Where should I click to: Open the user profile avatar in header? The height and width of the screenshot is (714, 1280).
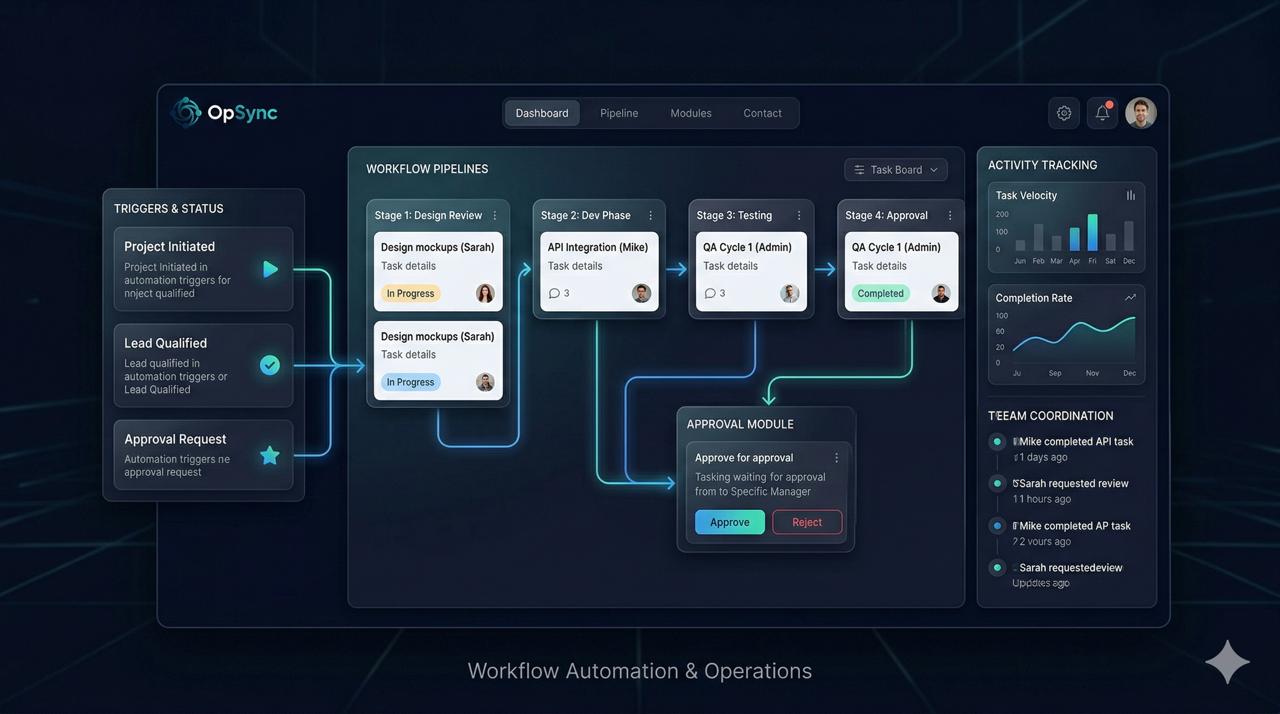pyautogui.click(x=1141, y=113)
